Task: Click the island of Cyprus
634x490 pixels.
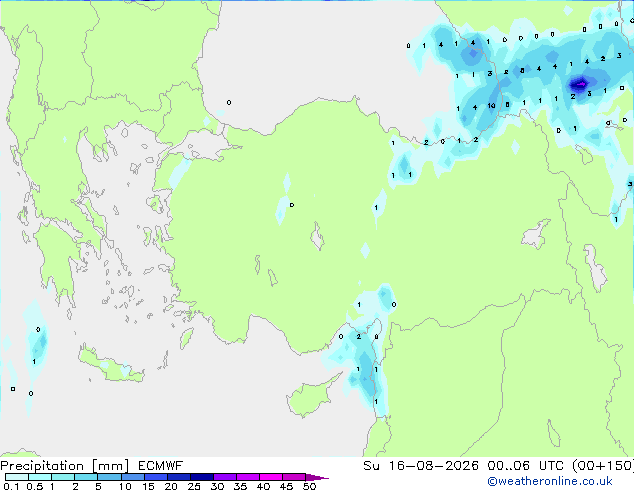Action: (311, 396)
